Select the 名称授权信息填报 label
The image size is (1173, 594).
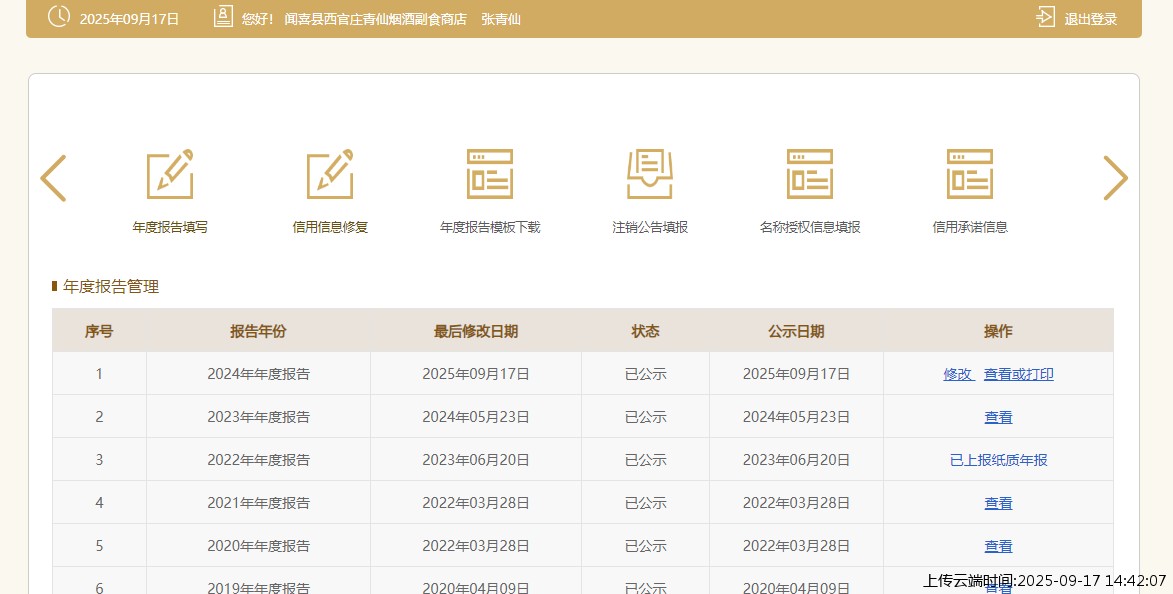point(810,227)
